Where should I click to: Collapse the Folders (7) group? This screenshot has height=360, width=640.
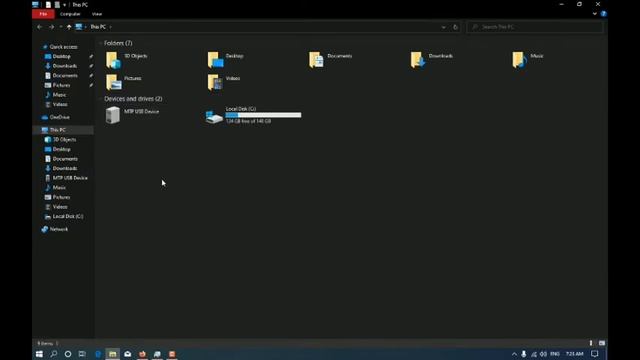[x=100, y=43]
